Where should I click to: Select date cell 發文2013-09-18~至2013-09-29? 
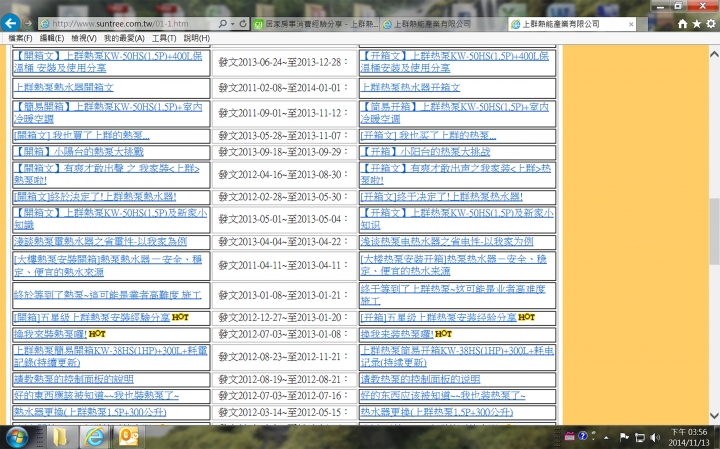click(x=282, y=152)
